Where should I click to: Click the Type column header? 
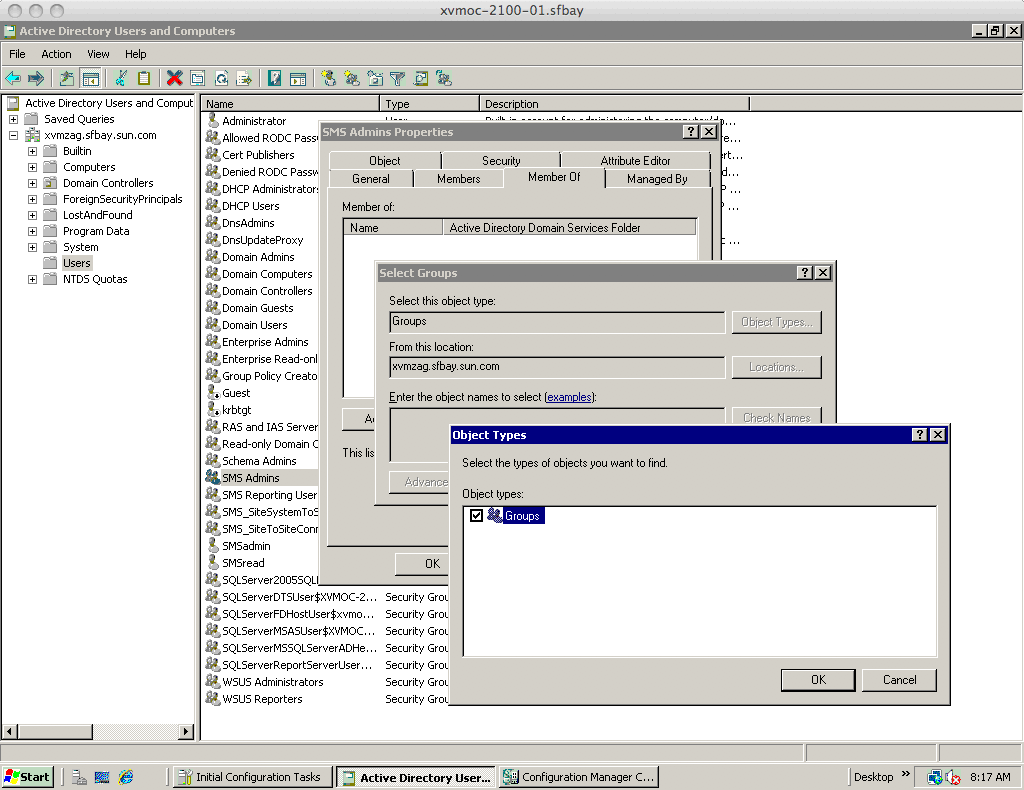click(430, 104)
